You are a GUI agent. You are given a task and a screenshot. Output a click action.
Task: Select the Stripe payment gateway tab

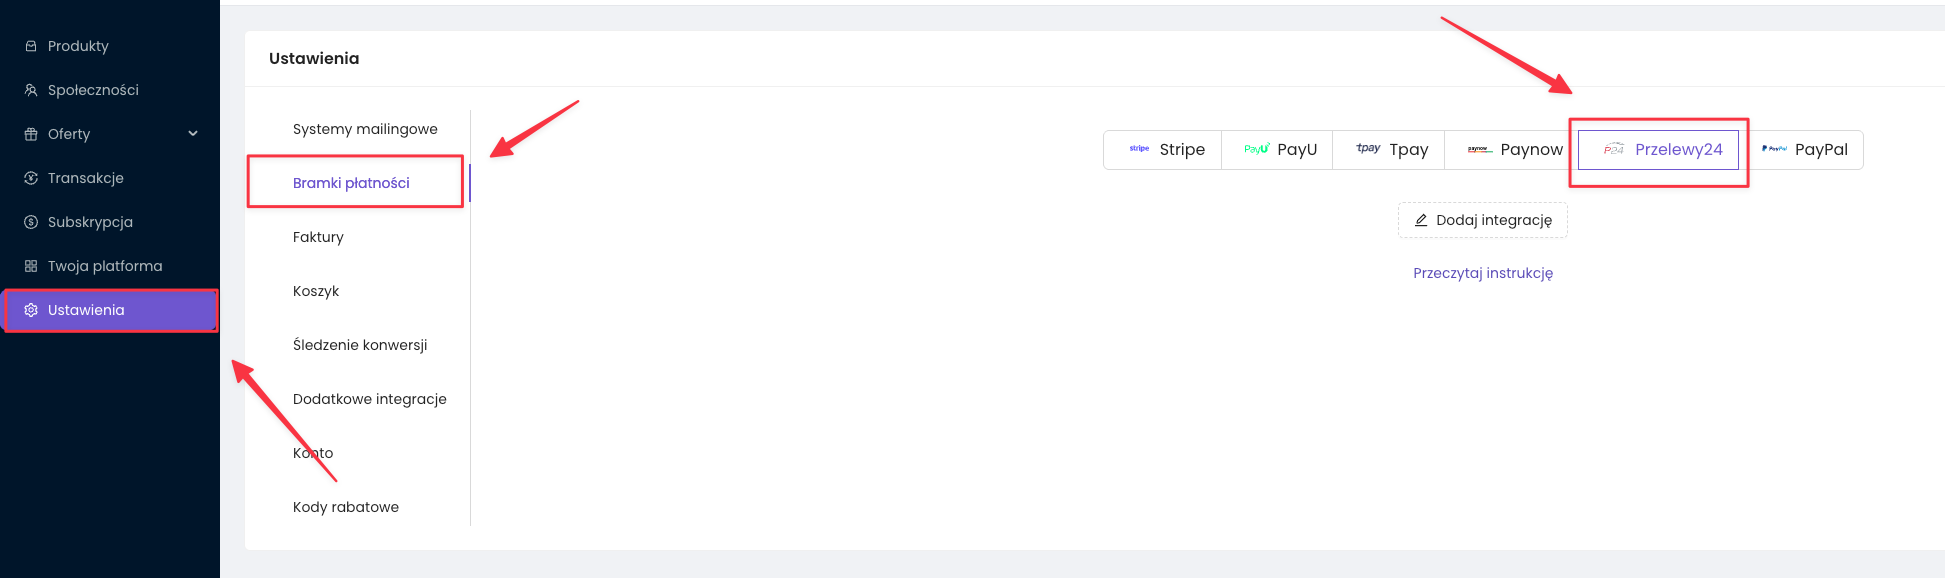click(1165, 150)
